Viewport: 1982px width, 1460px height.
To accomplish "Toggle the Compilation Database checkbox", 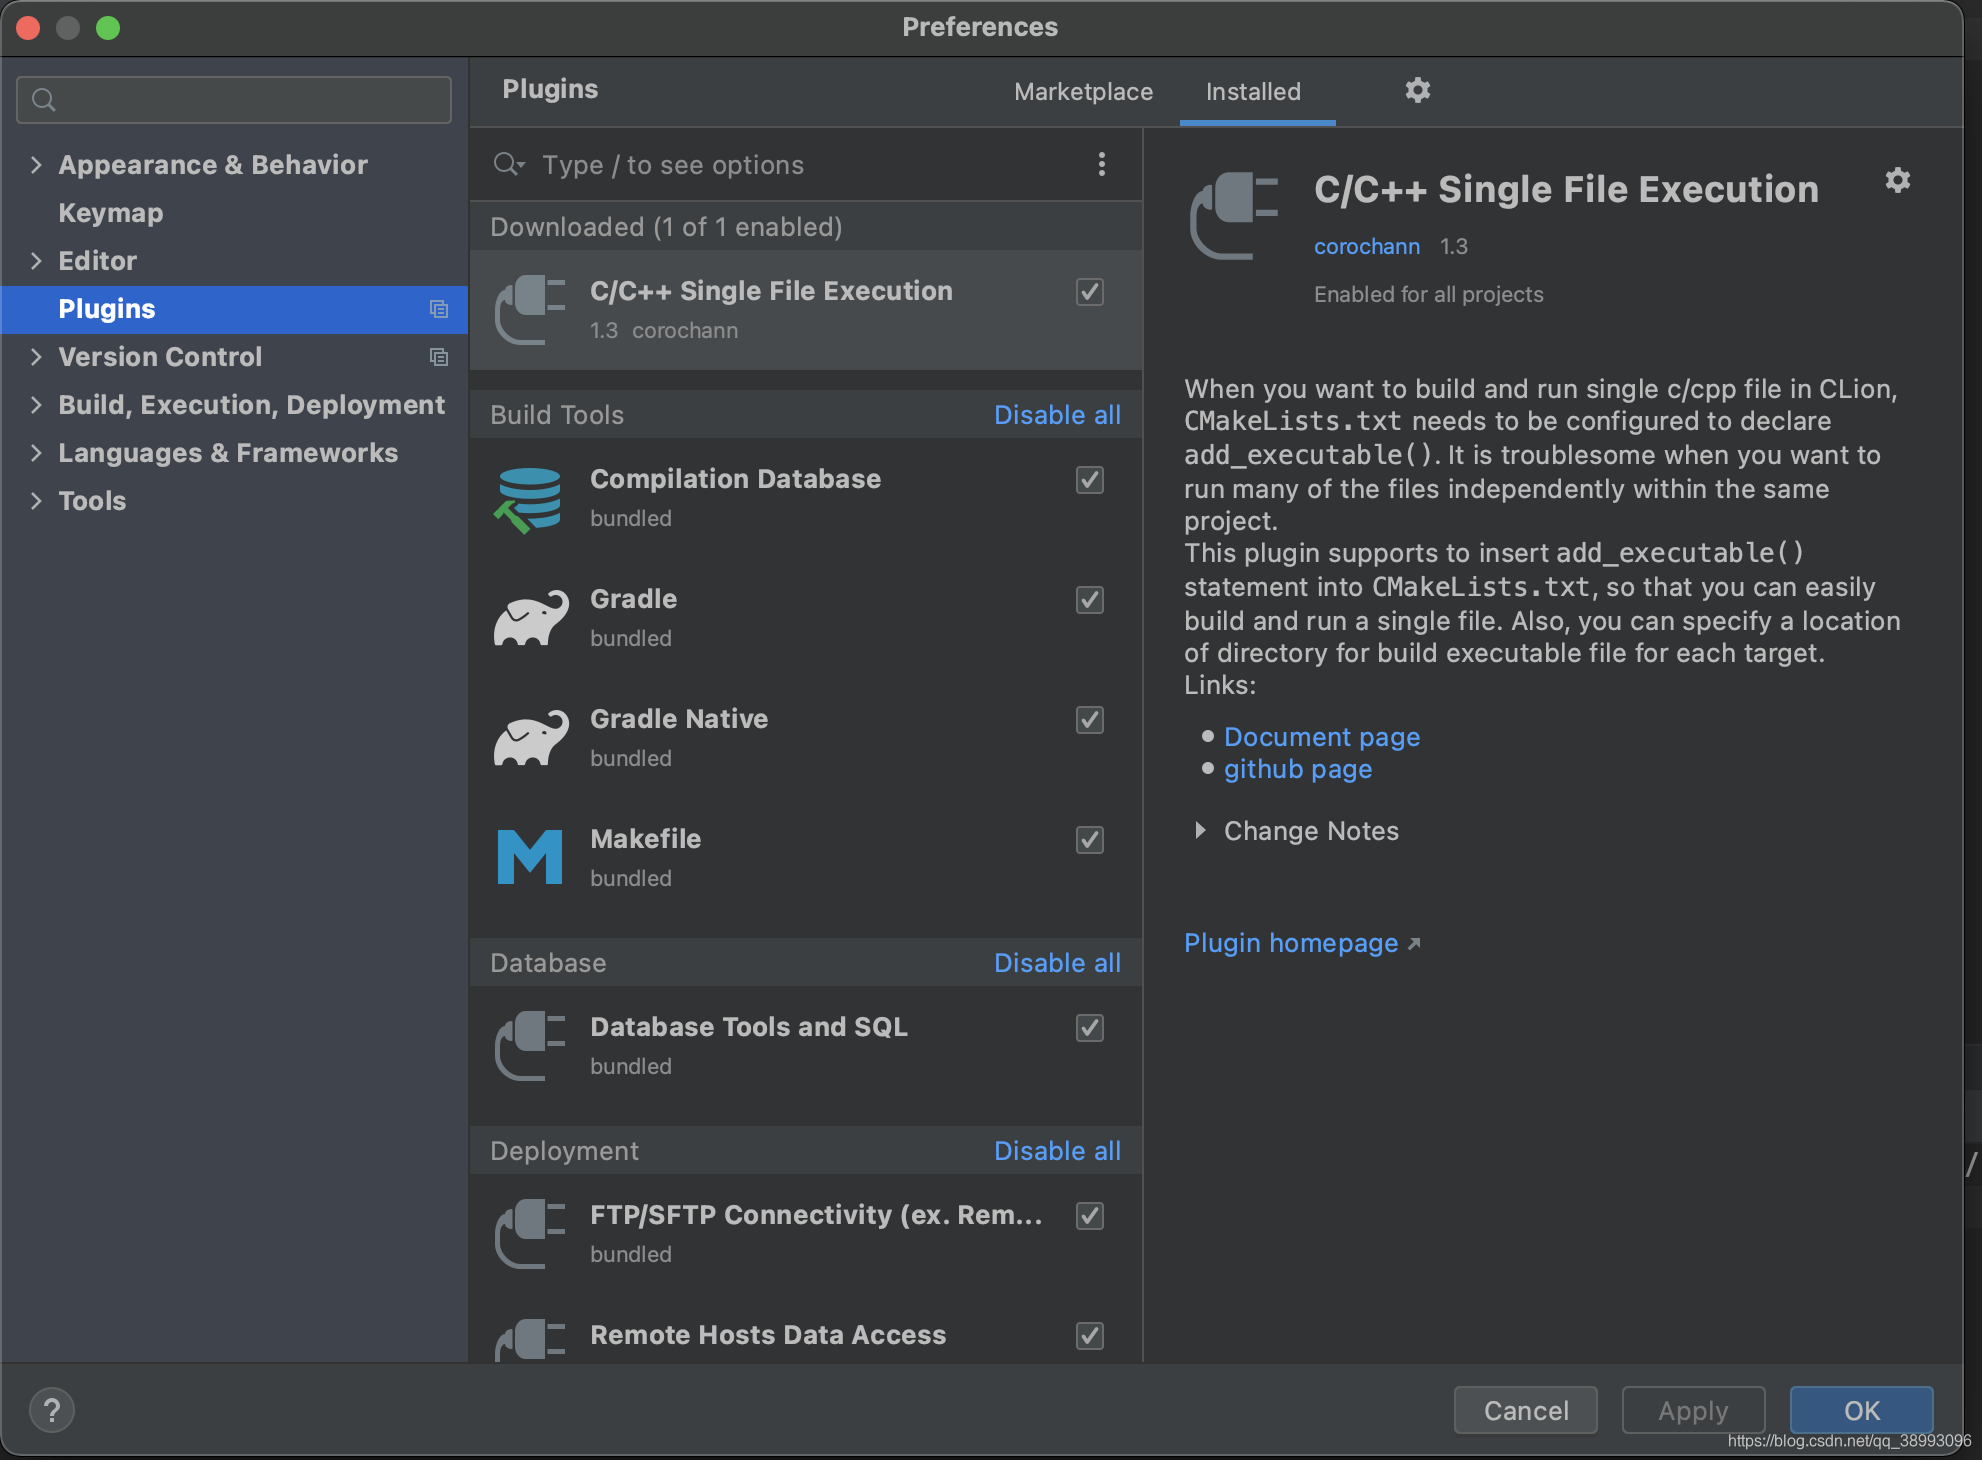I will (1090, 480).
